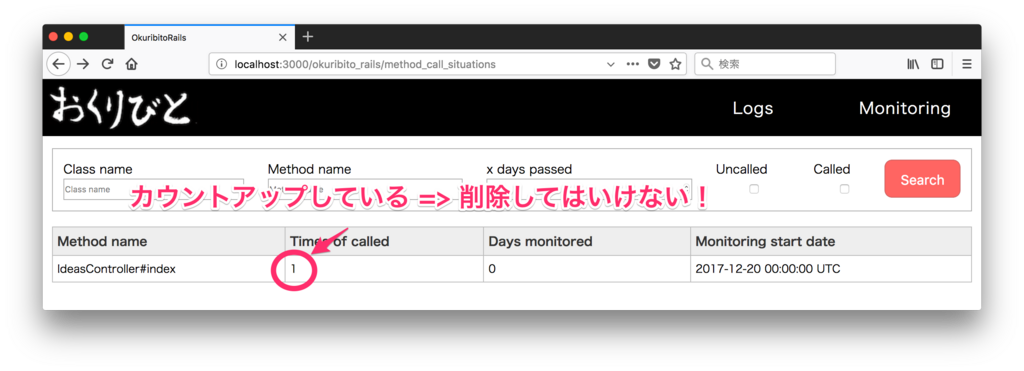Save page to Pocket icon
This screenshot has height=371, width=1024.
[654, 64]
